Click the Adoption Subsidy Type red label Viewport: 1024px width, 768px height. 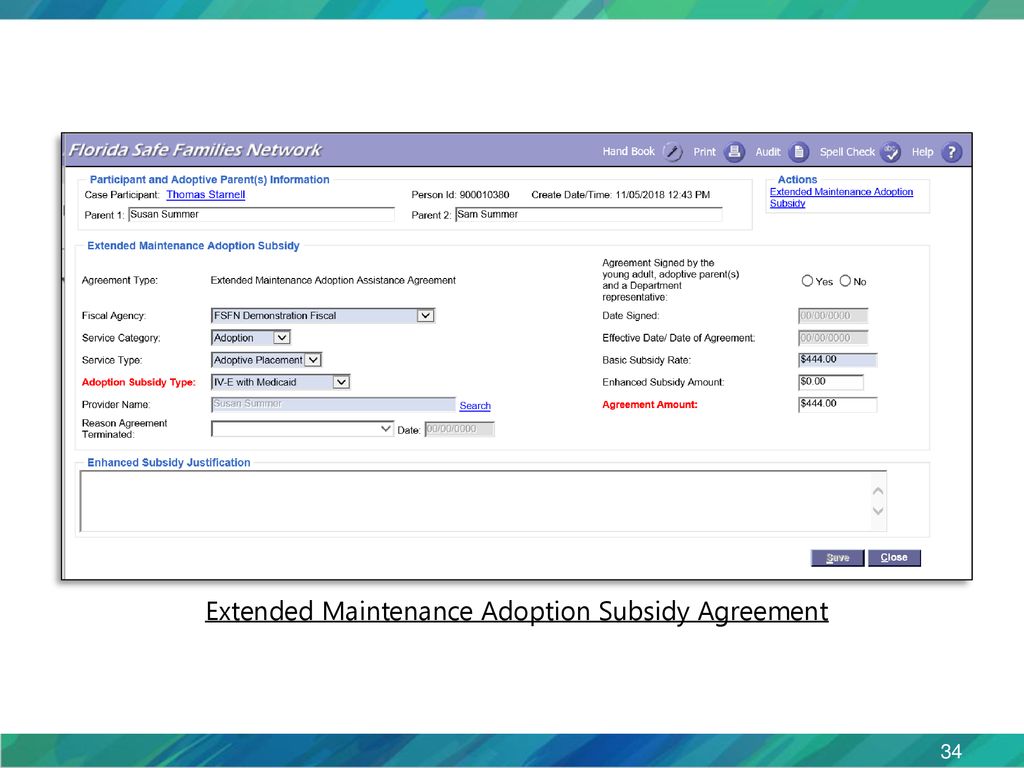click(138, 382)
